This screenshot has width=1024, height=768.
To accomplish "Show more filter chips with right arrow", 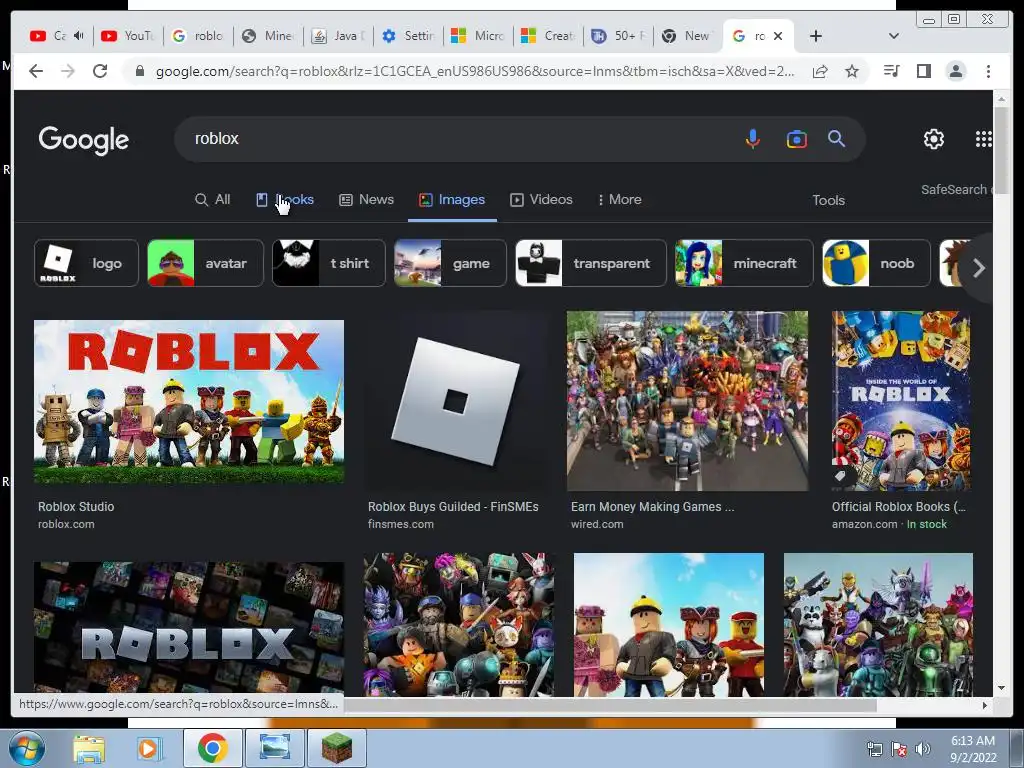I will 978,268.
